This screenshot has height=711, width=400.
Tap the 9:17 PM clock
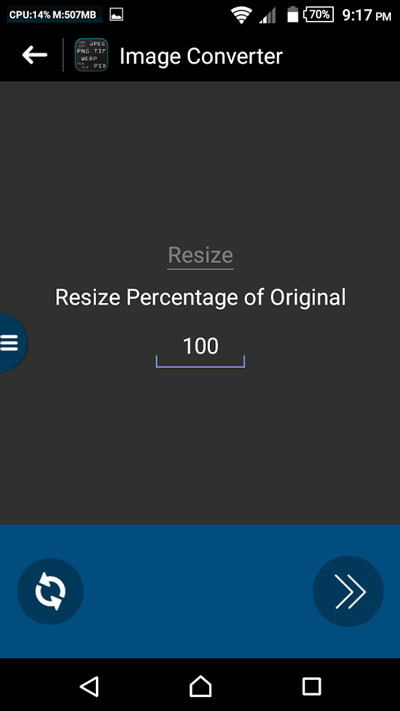coord(366,15)
